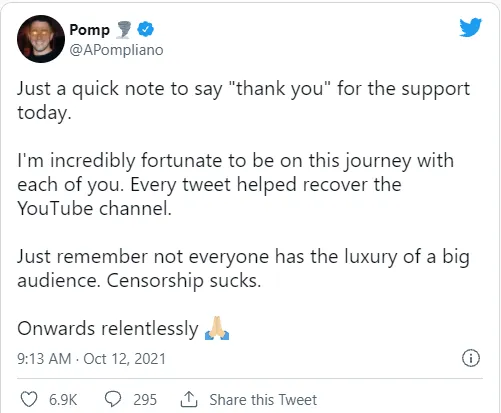
Task: Click the 6.9K likes count
Action: [63, 400]
